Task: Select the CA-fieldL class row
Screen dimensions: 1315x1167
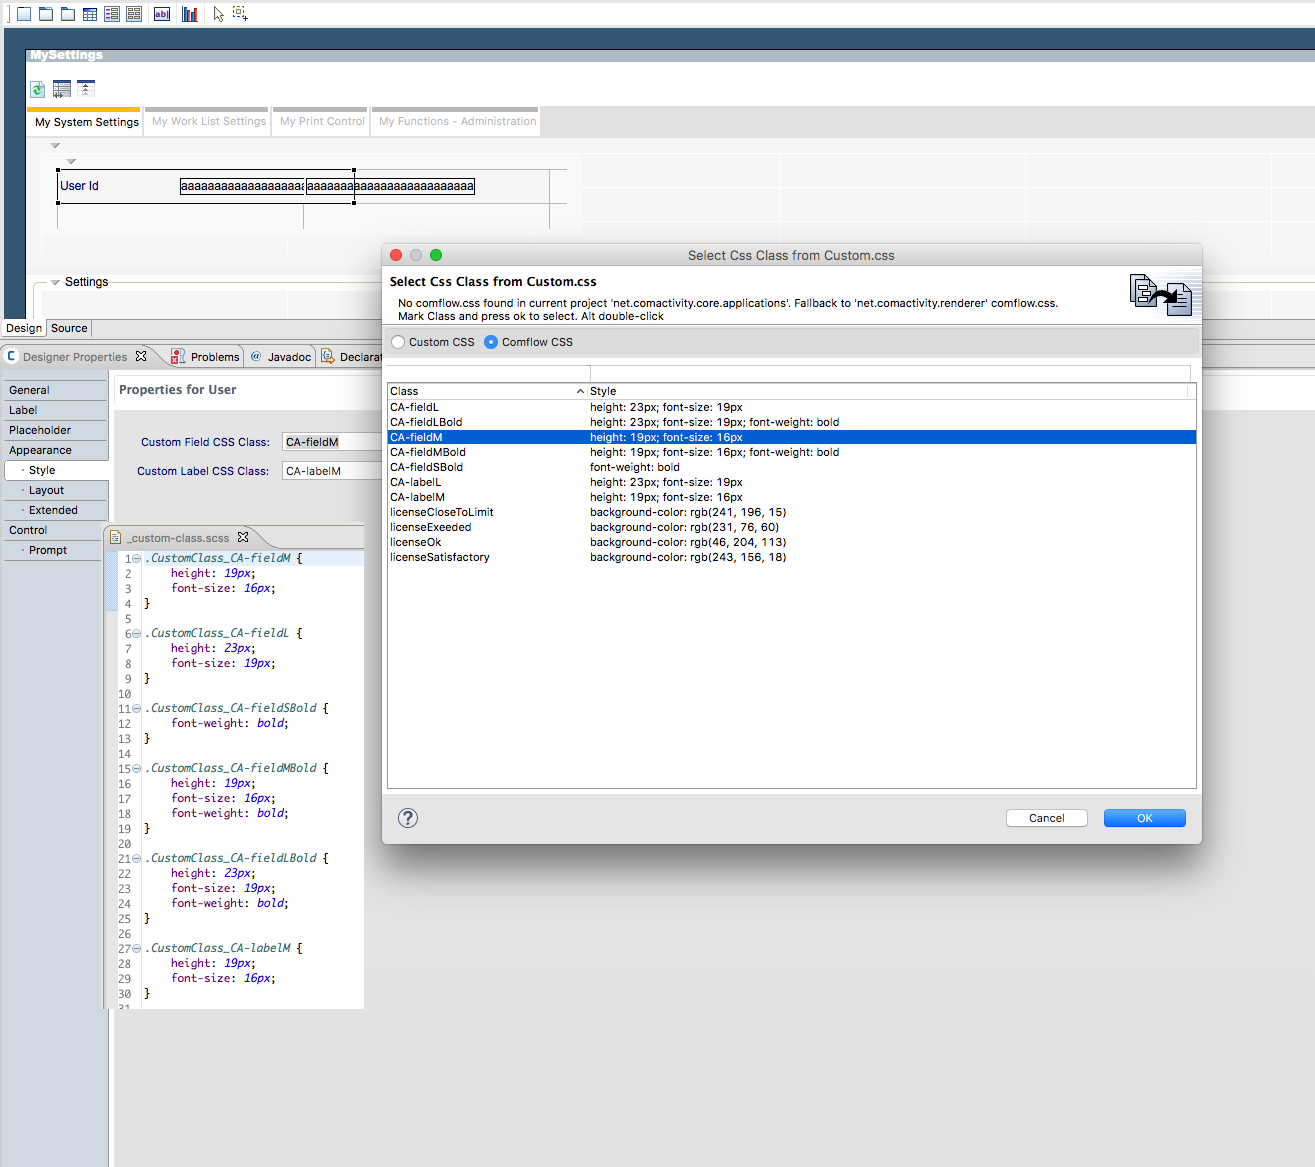Action: tap(792, 407)
